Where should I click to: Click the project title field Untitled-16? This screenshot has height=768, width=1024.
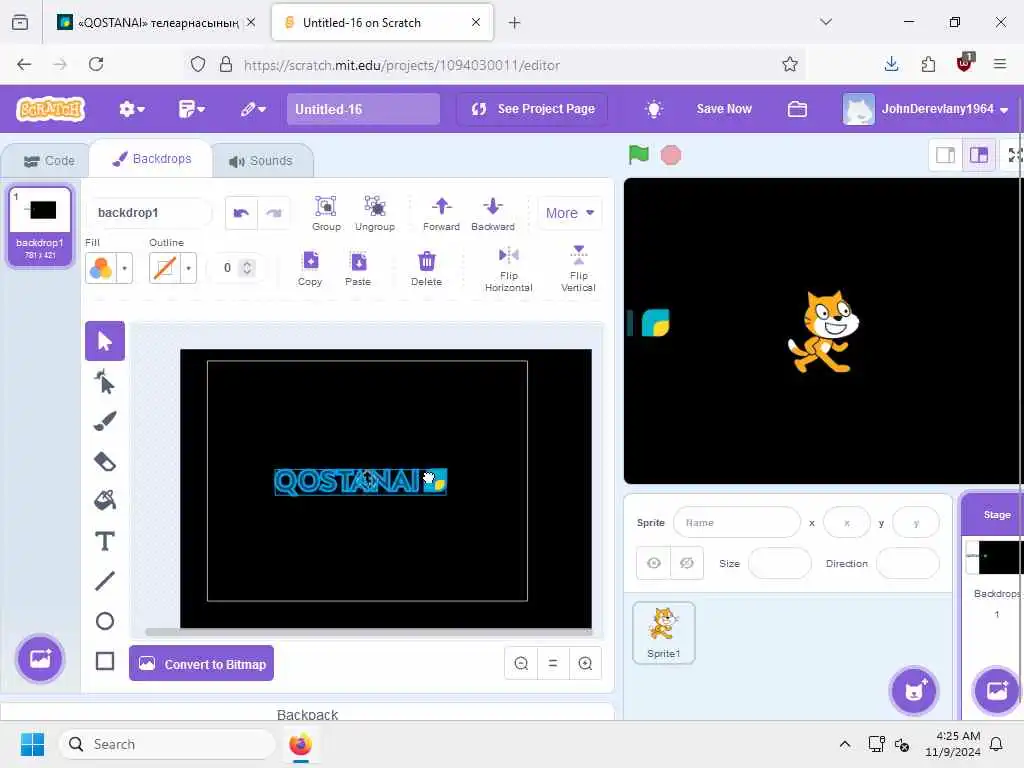tap(363, 109)
